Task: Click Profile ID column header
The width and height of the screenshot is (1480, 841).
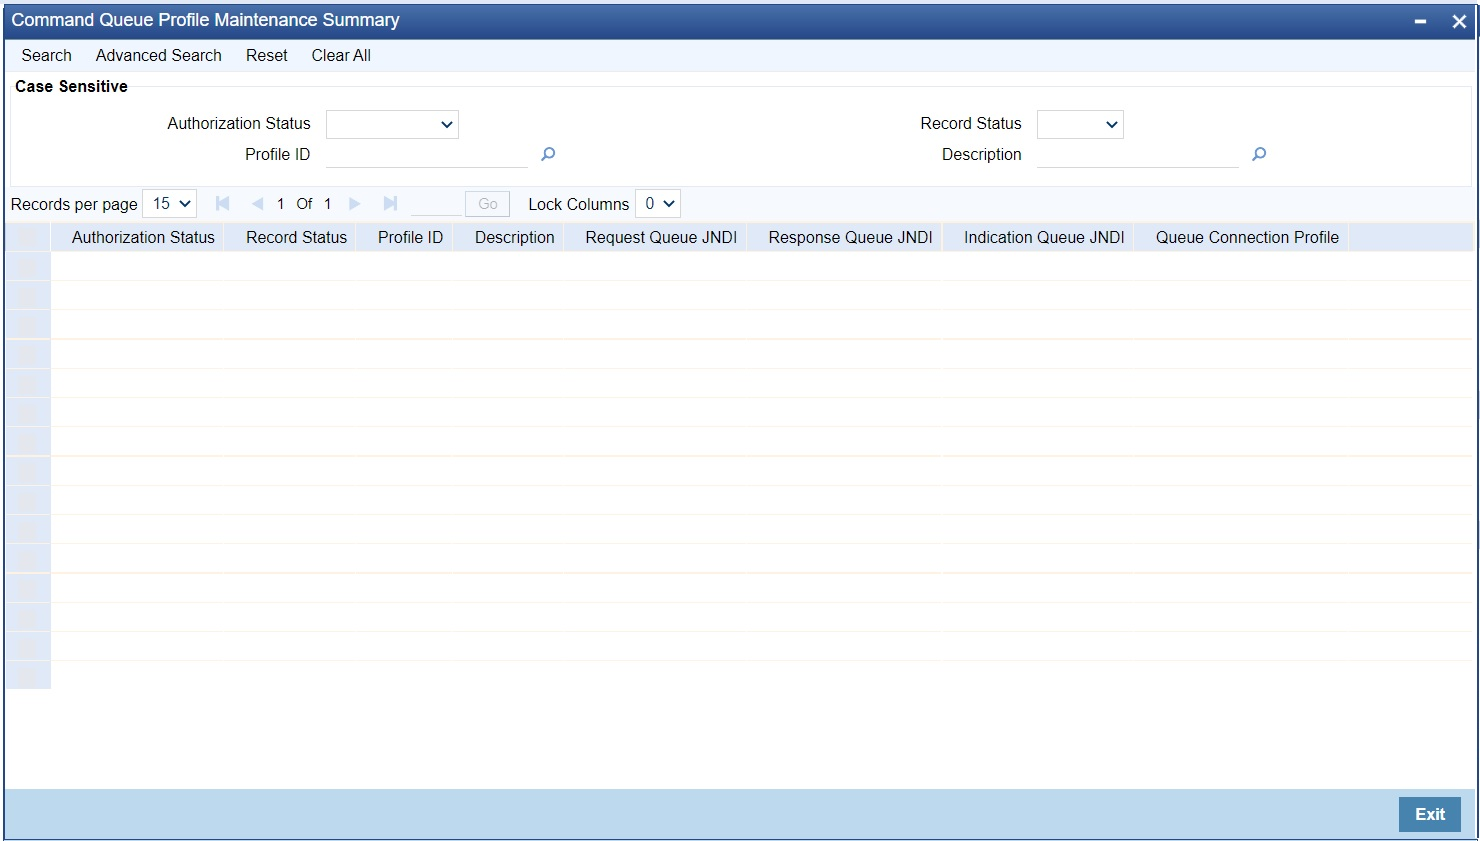Action: pos(411,237)
